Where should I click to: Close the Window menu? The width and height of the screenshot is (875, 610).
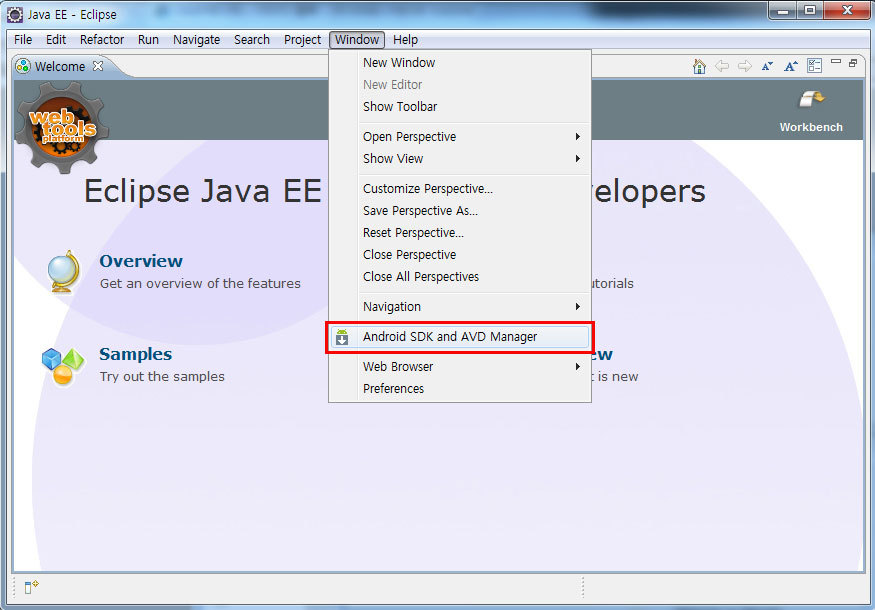[357, 40]
